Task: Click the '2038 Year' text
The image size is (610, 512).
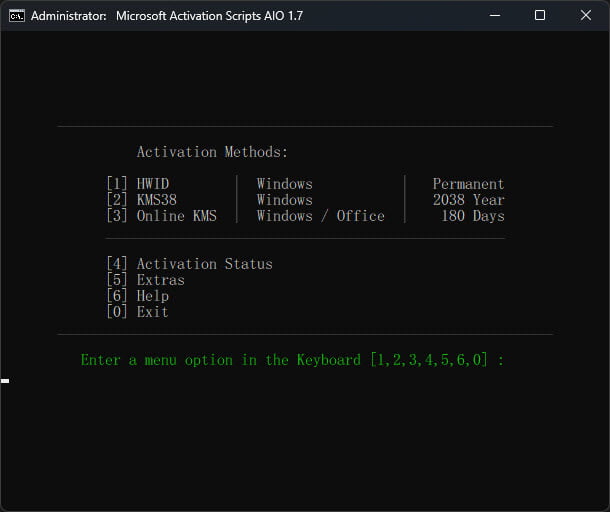Action: [x=468, y=200]
